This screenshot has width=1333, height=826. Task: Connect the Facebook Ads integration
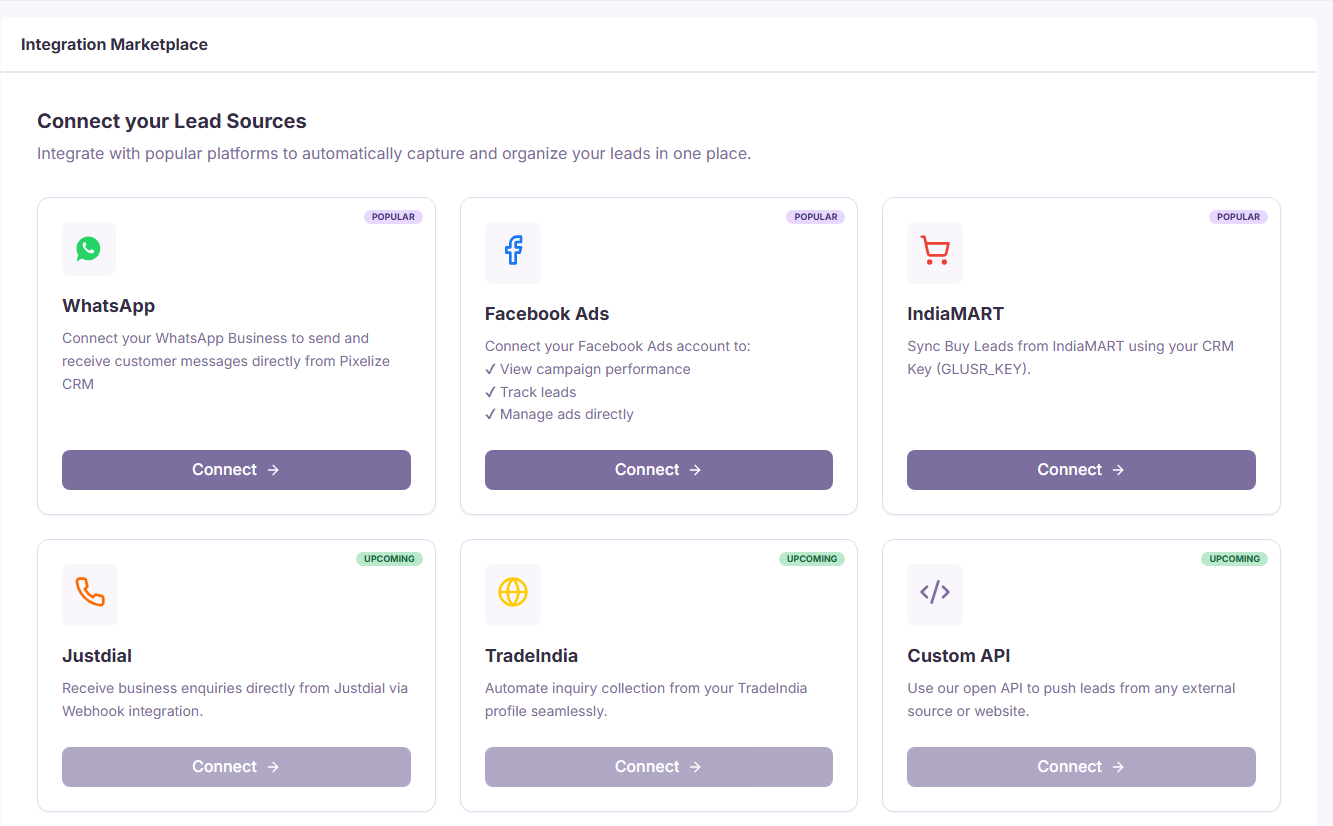(659, 470)
